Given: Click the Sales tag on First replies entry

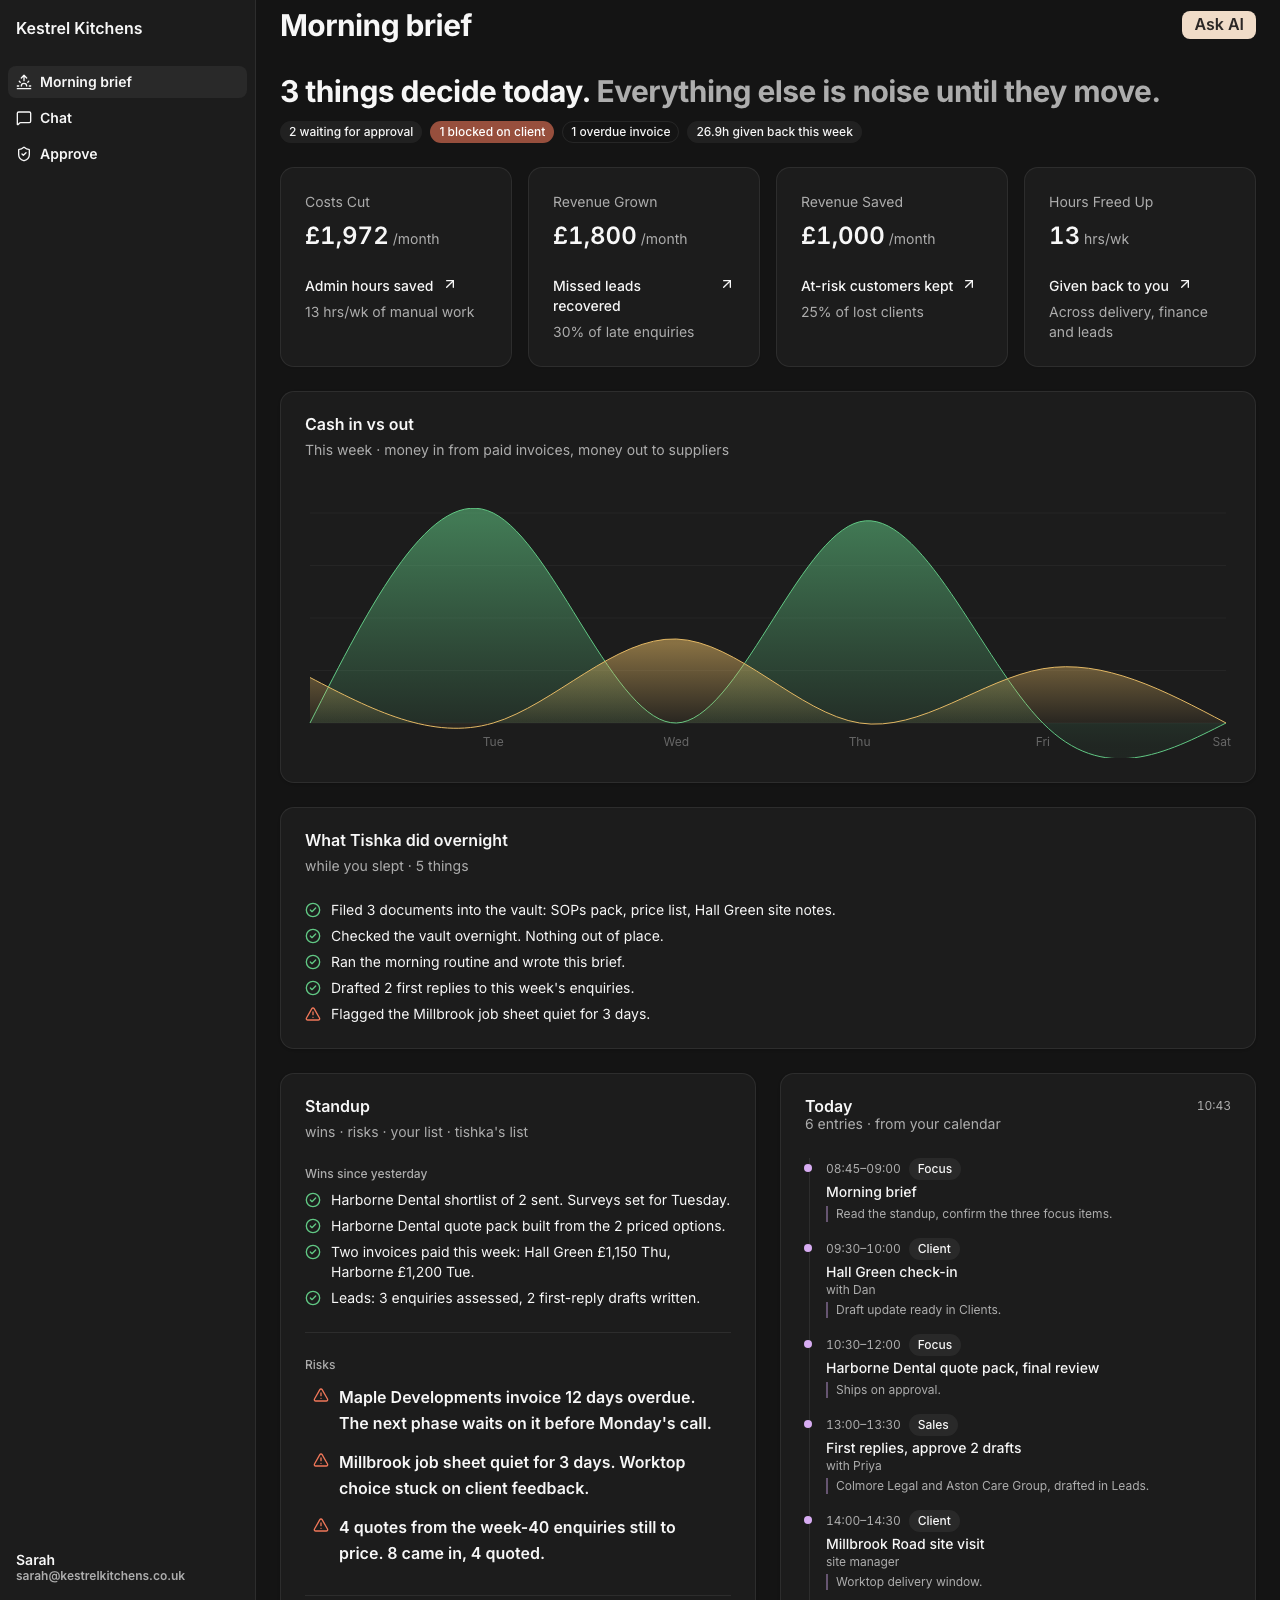Looking at the screenshot, I should (x=933, y=1425).
